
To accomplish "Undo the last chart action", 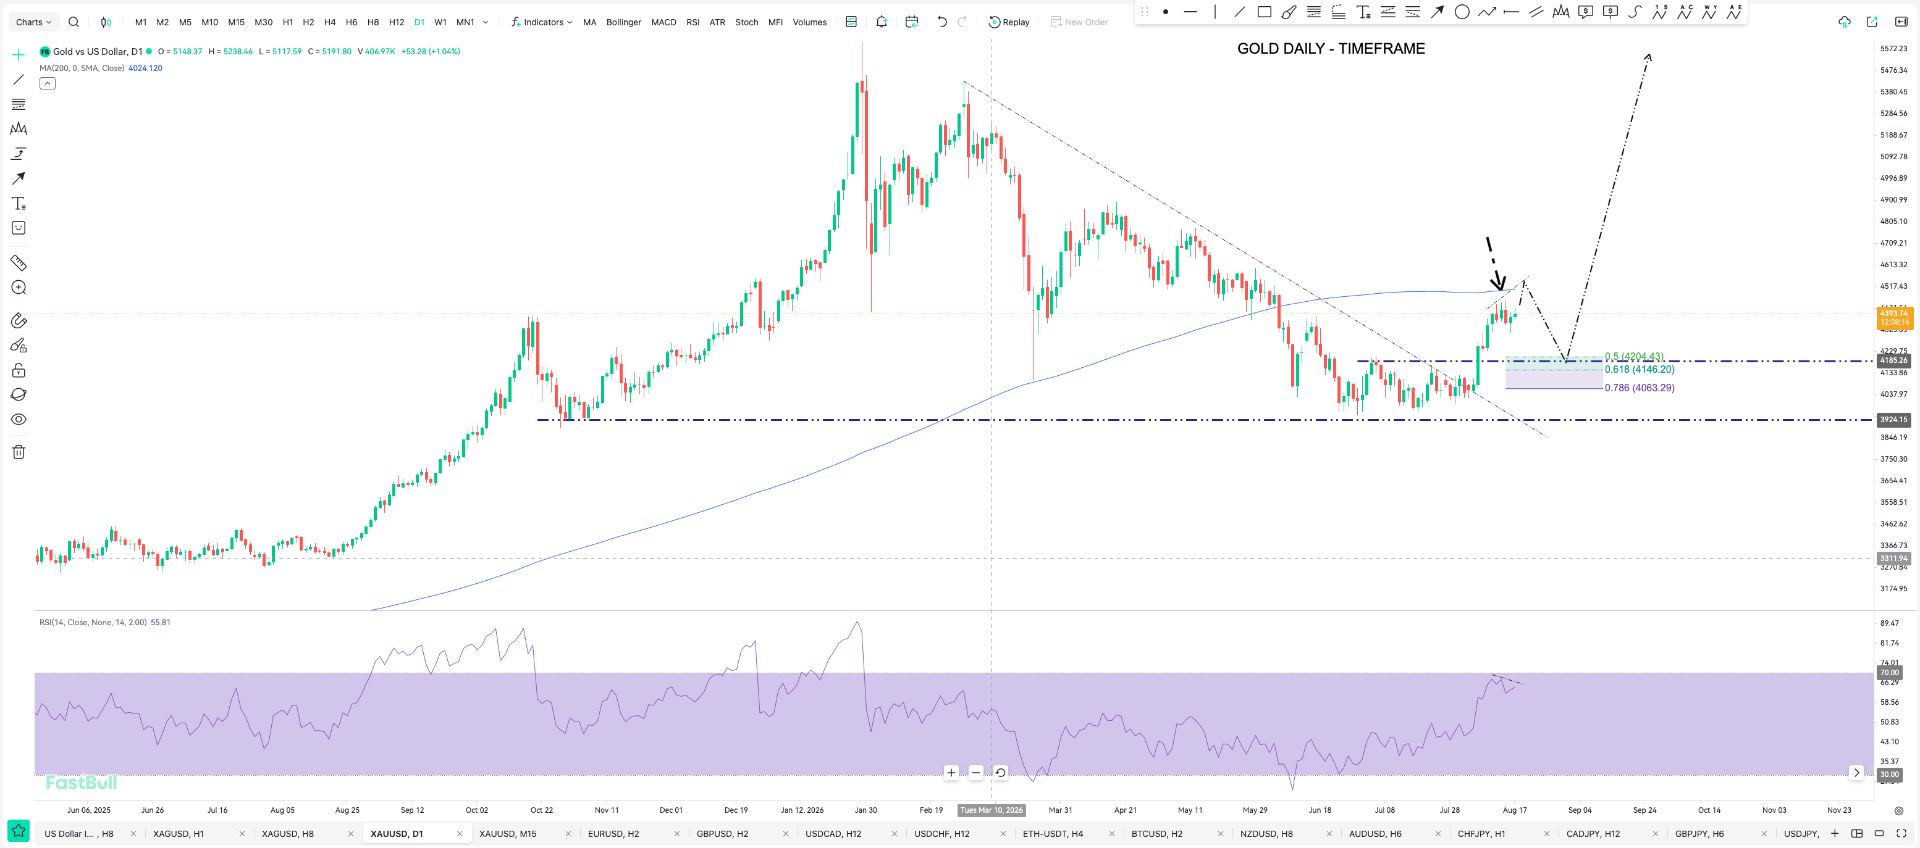I will [942, 22].
